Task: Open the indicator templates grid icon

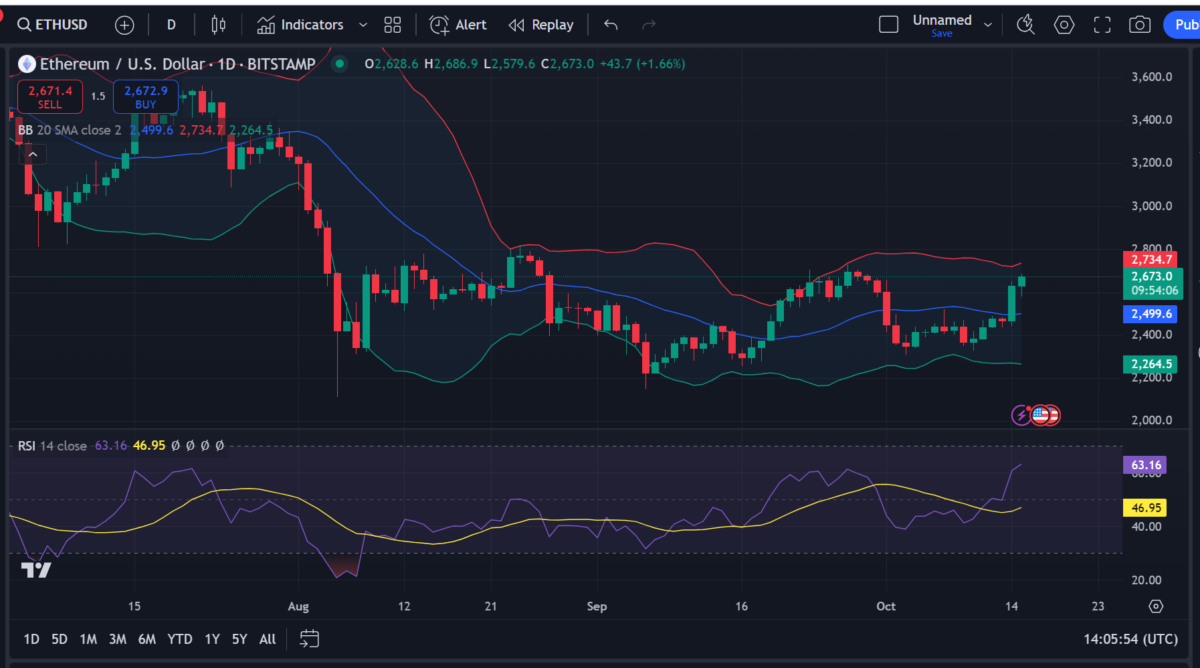Action: tap(392, 25)
